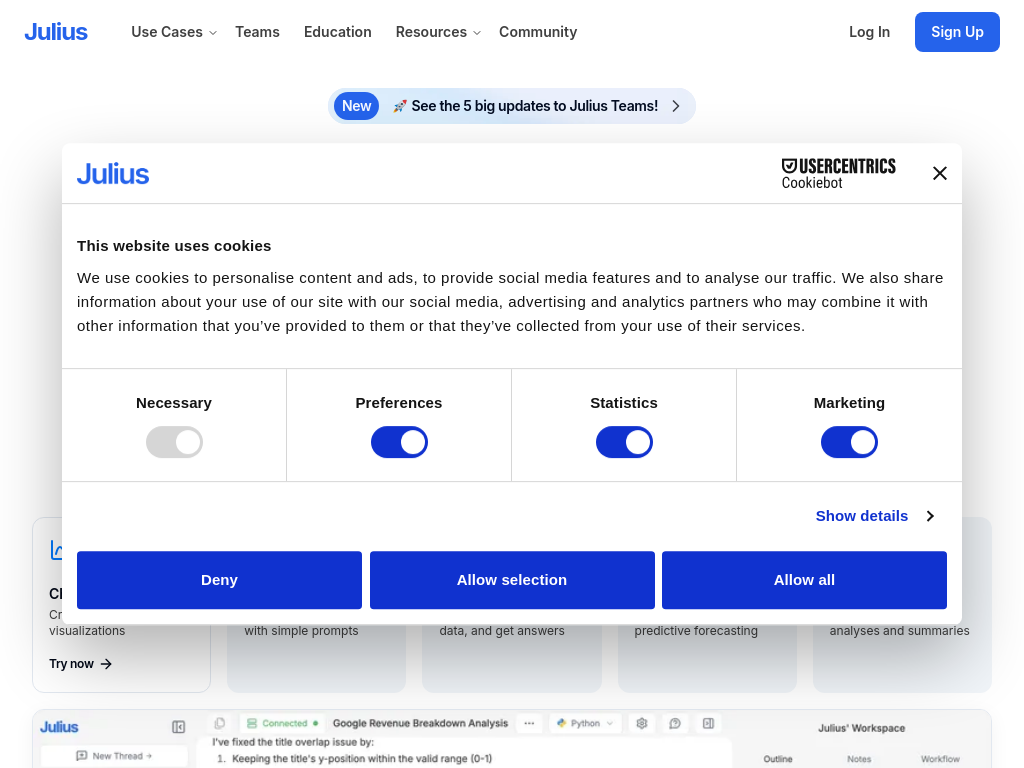Close the cookie dialog with X
The width and height of the screenshot is (1024, 768).
[940, 173]
